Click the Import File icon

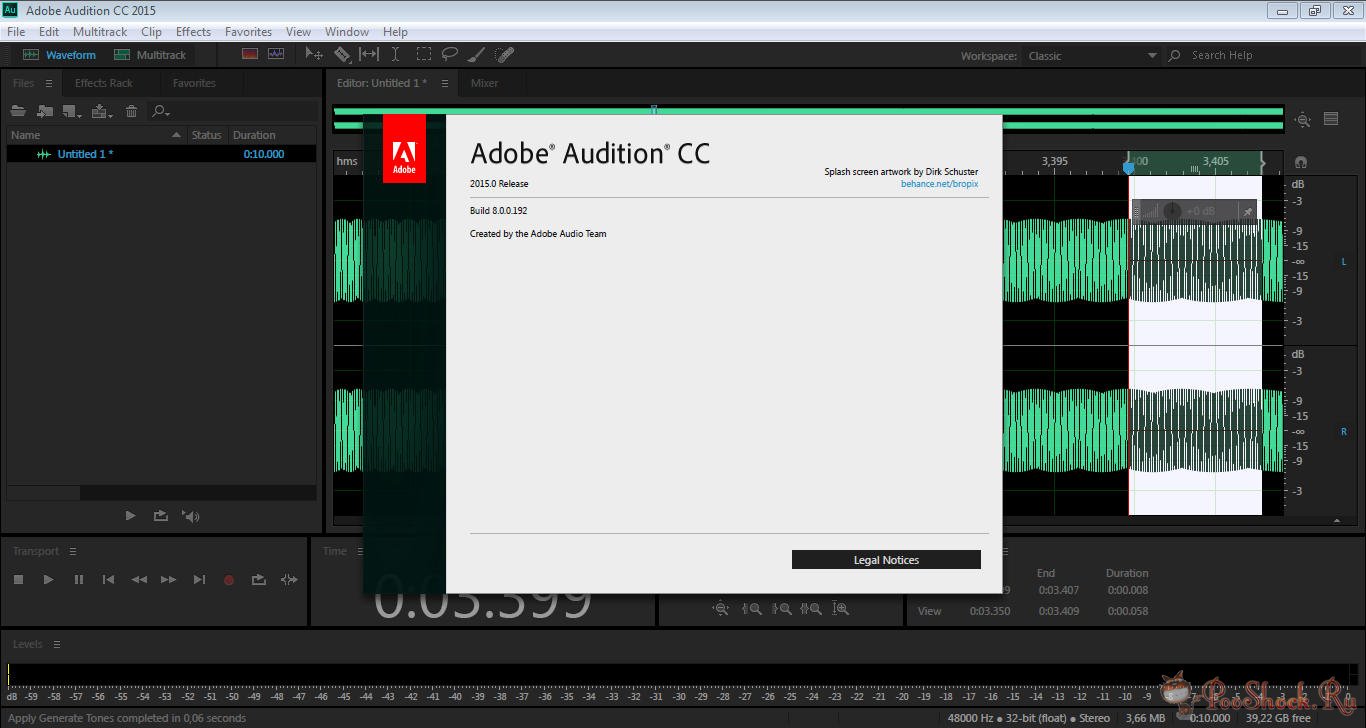[45, 111]
